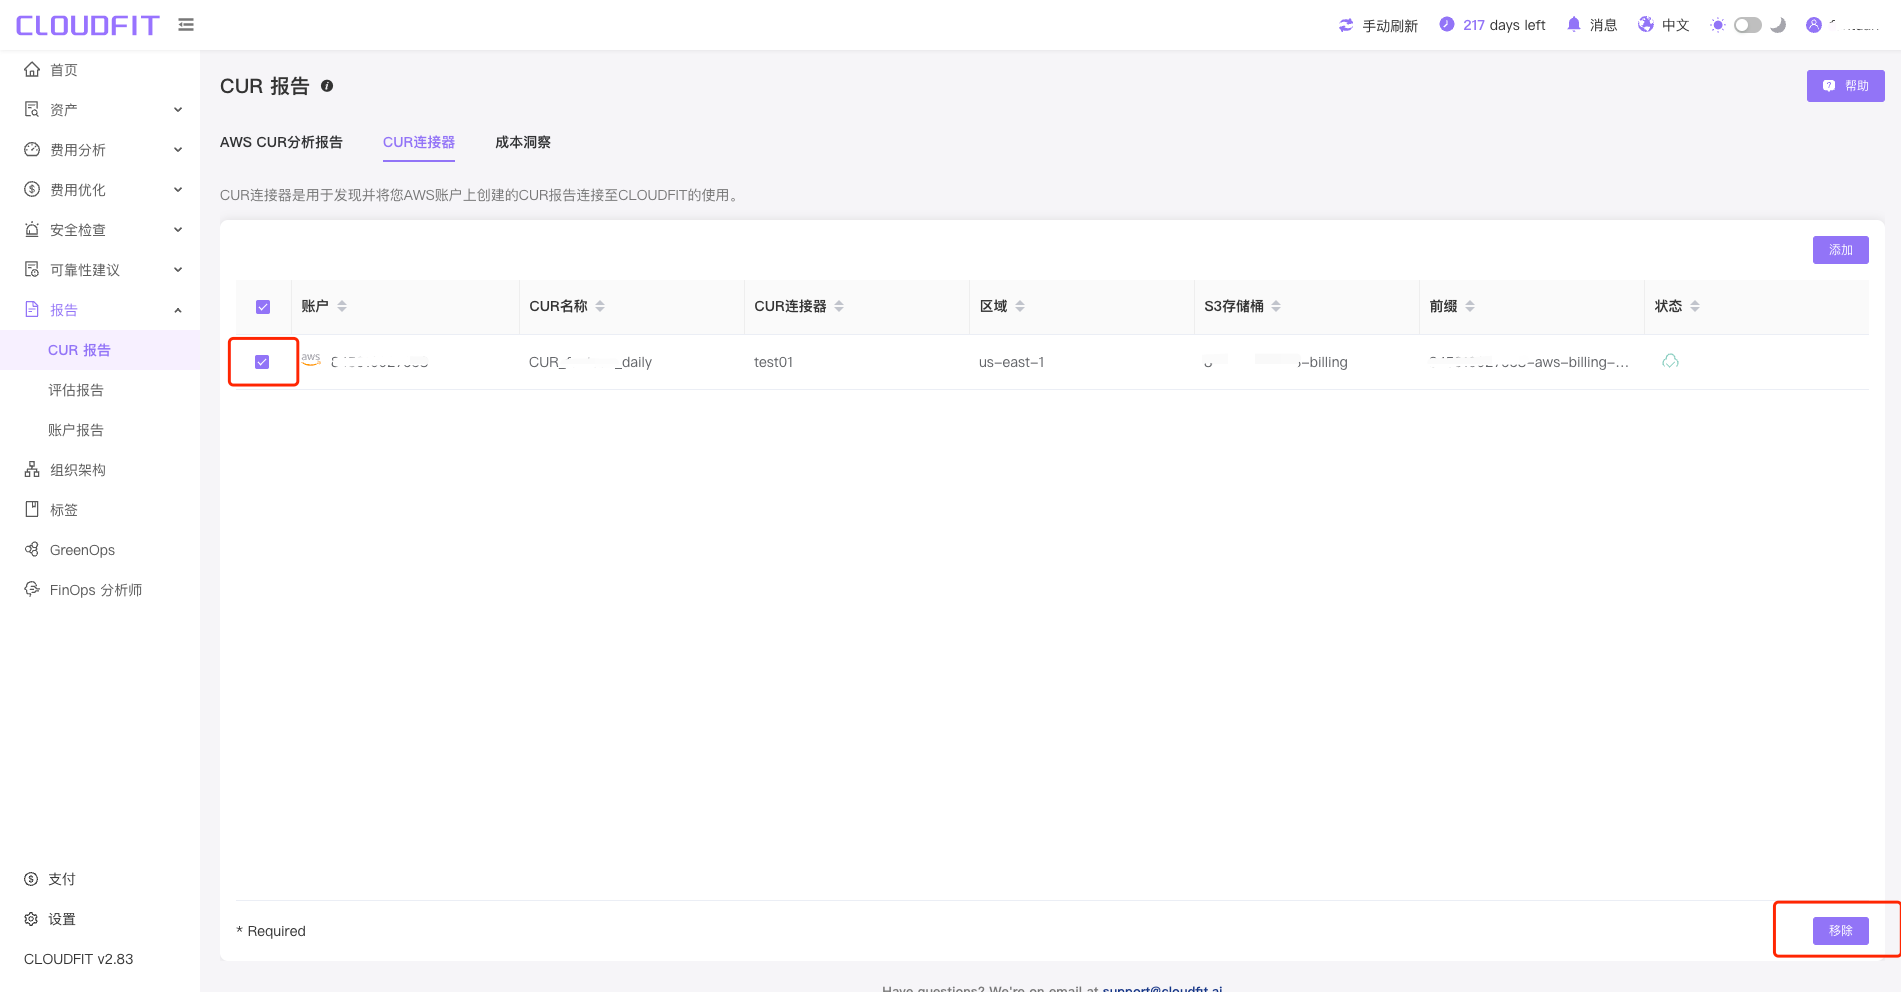Click the CLOUDFIT v2.83 version label
This screenshot has height=992, width=1901.
[79, 959]
